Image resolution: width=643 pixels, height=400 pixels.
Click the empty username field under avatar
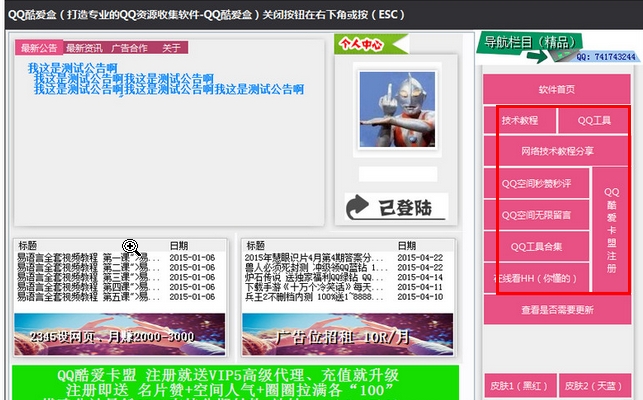point(398,174)
